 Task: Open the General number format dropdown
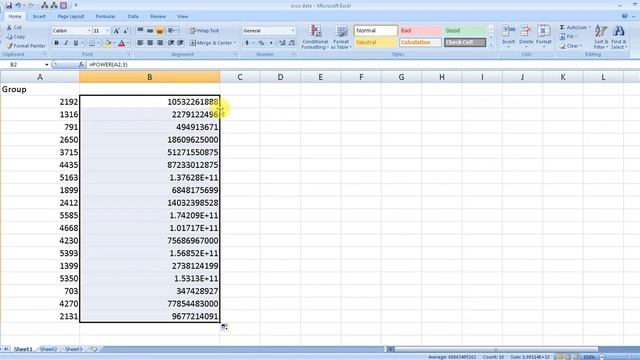click(292, 31)
